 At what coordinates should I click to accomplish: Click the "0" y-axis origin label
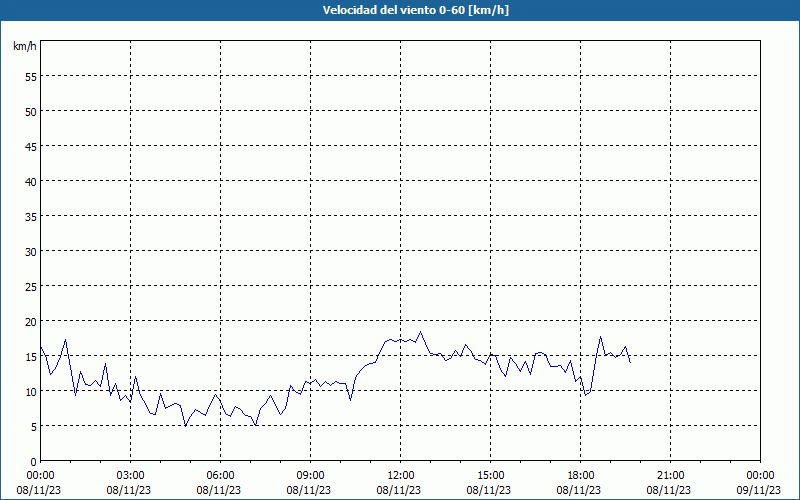pyautogui.click(x=34, y=462)
